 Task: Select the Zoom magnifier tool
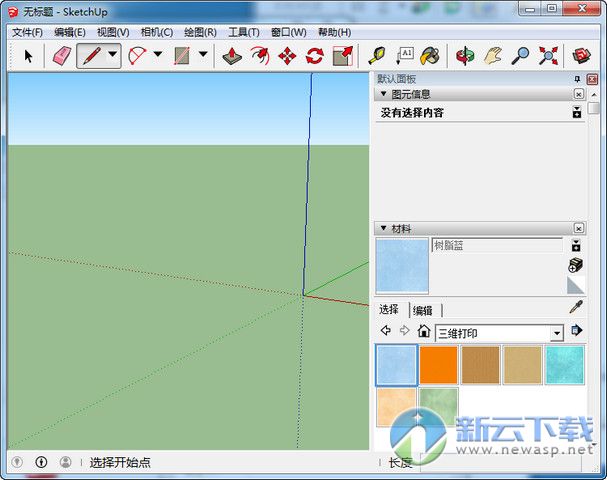pos(520,57)
